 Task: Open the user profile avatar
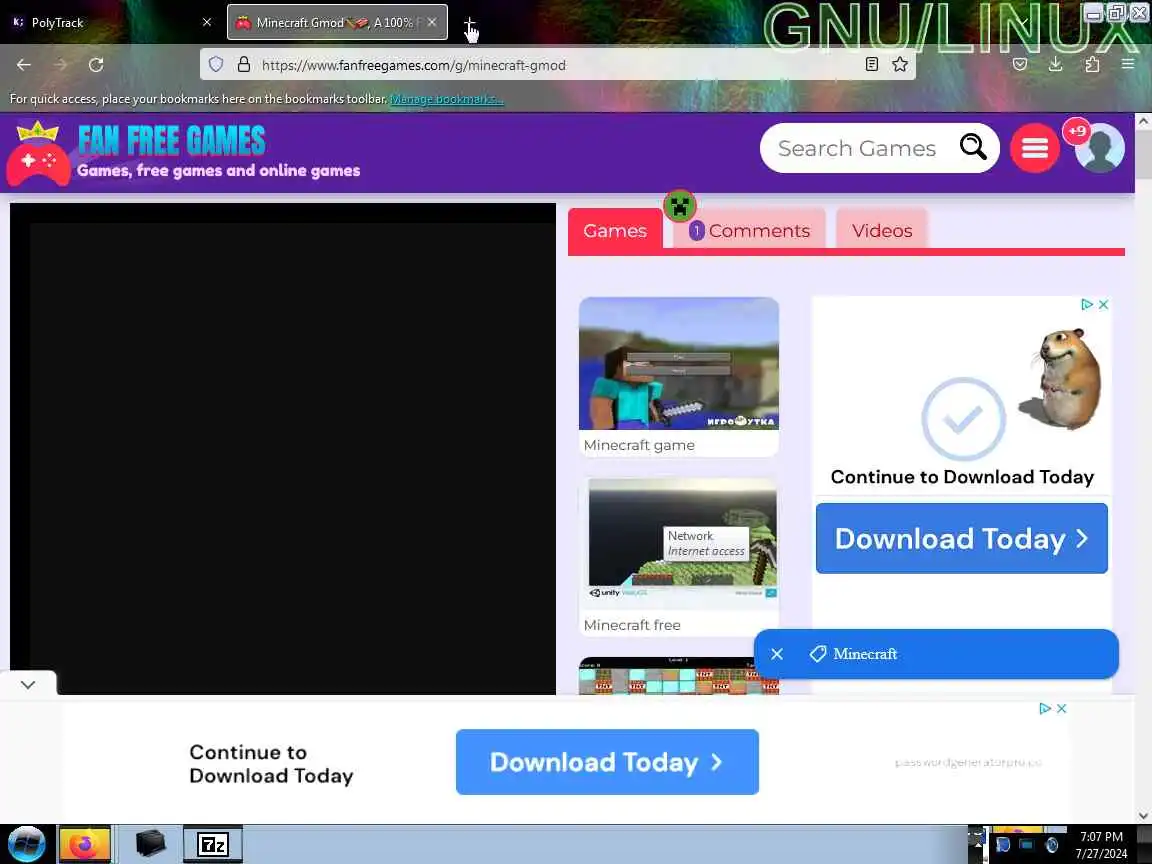coord(1100,148)
